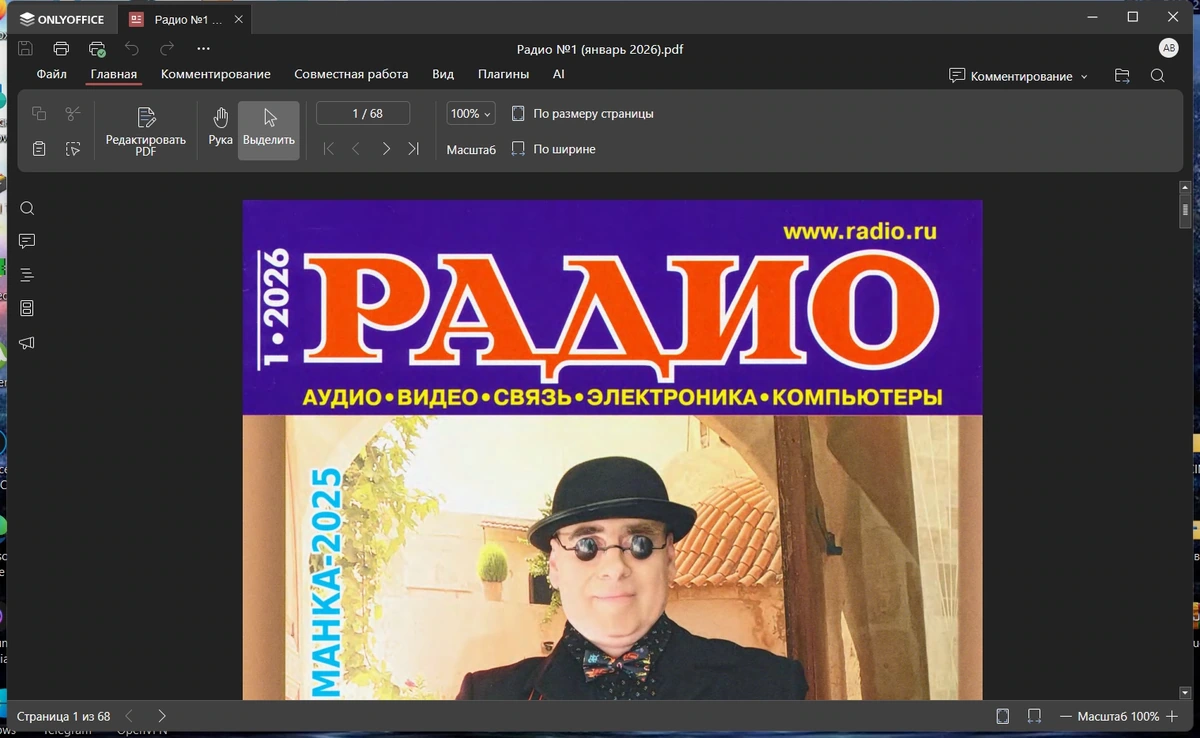Open the page thumbnails panel in sidebar
The width and height of the screenshot is (1200, 738).
[27, 308]
